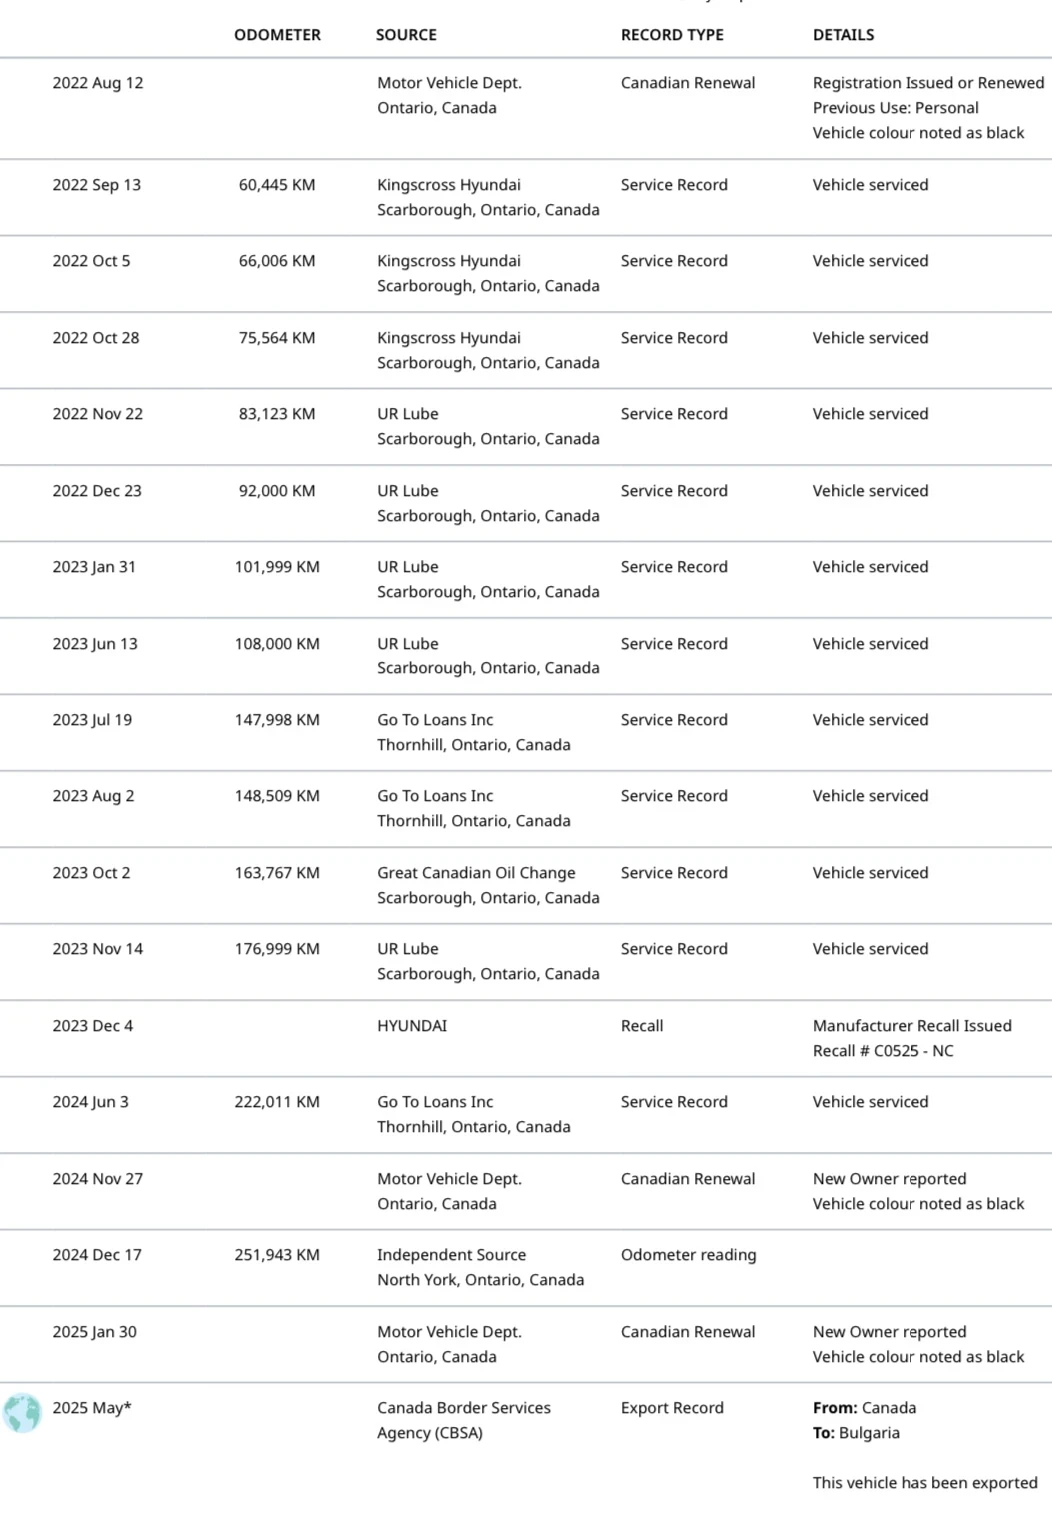
Task: Click the Recall # C0525 - NC text
Action: coord(883,1051)
